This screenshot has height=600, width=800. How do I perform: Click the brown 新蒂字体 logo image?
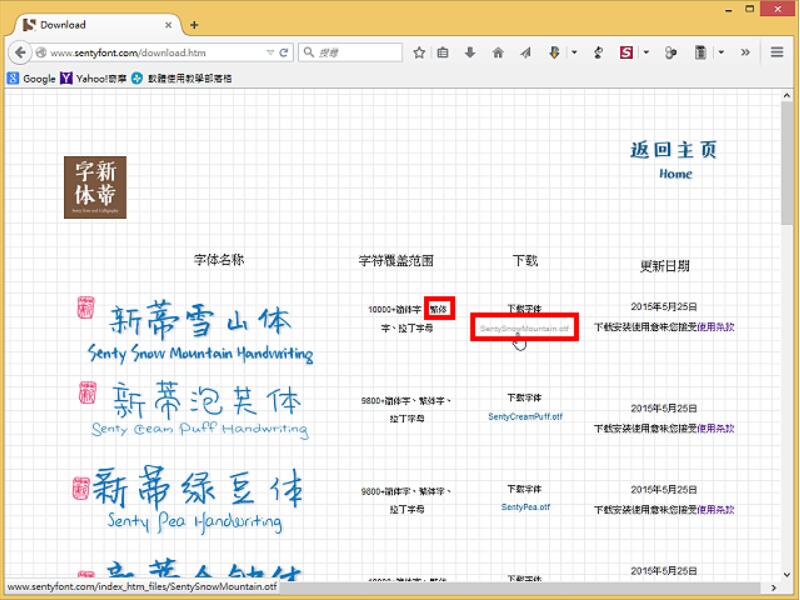click(x=95, y=187)
